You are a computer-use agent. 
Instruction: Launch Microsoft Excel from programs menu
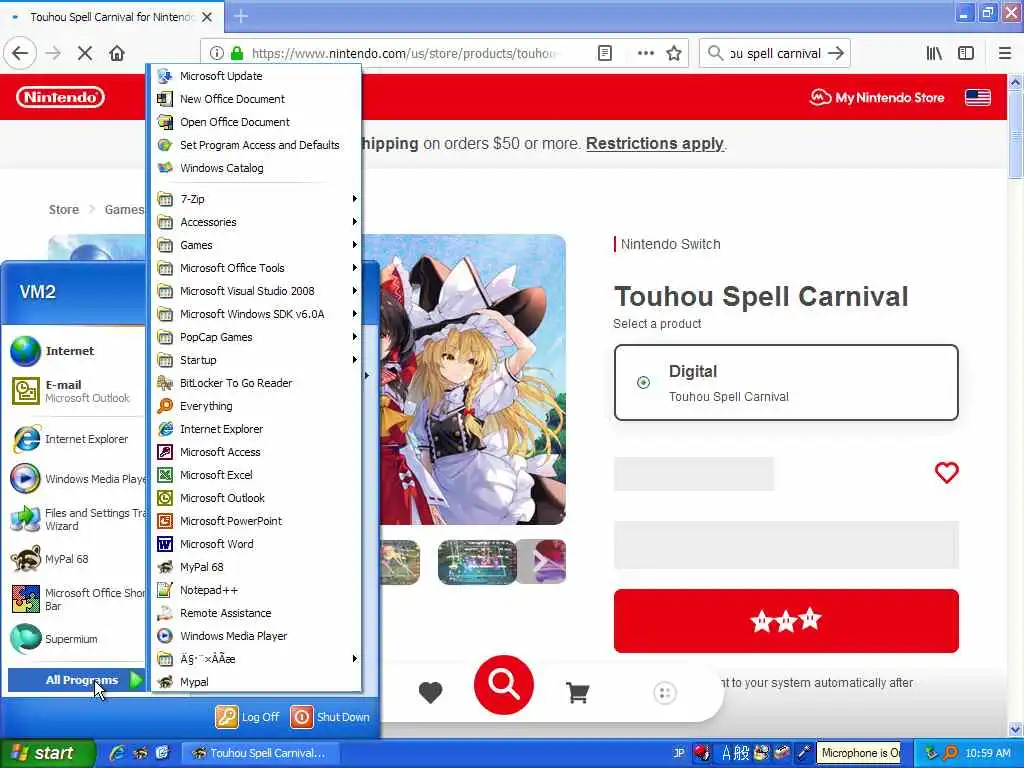pos(257,475)
